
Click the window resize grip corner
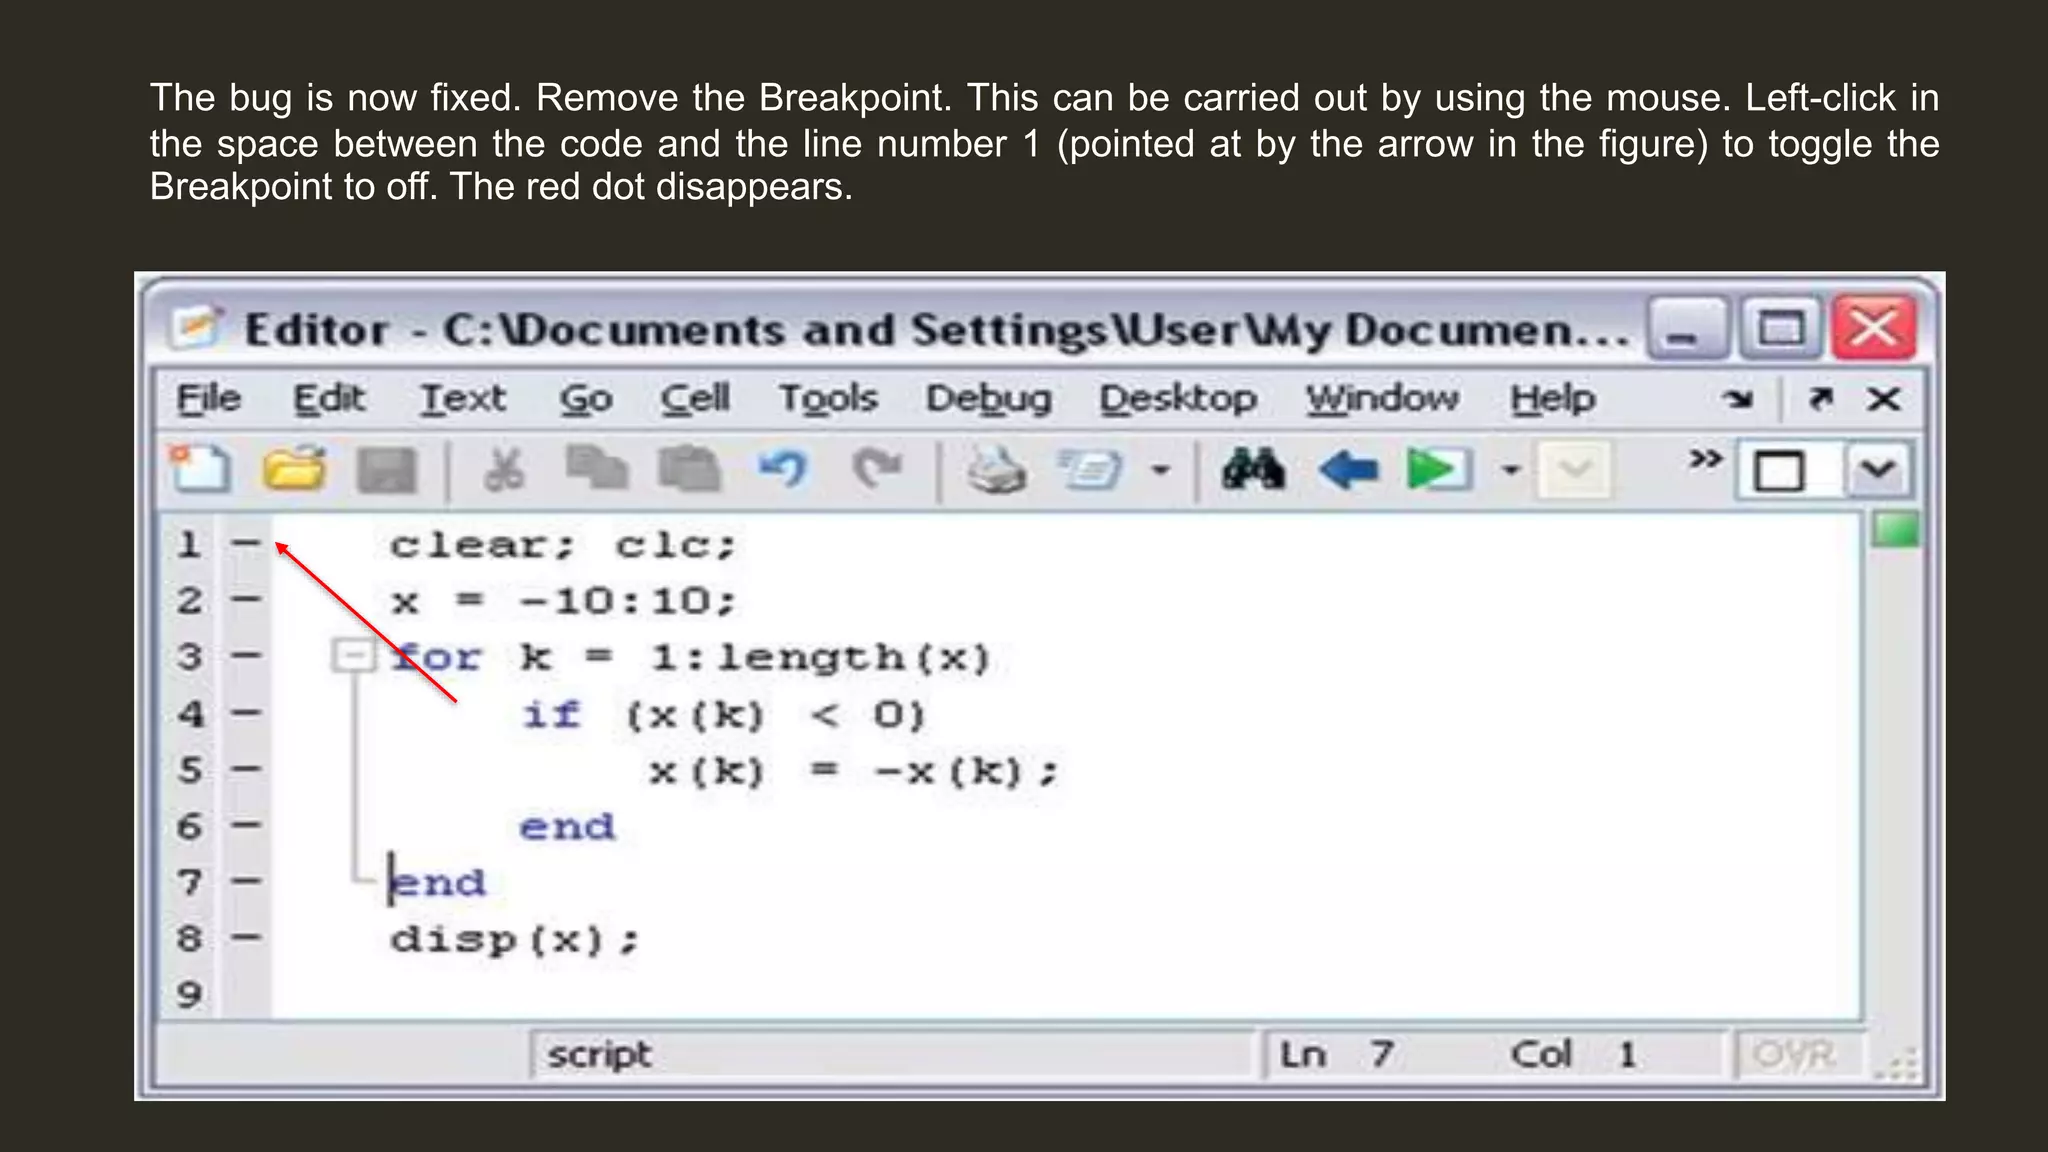(x=1896, y=1062)
